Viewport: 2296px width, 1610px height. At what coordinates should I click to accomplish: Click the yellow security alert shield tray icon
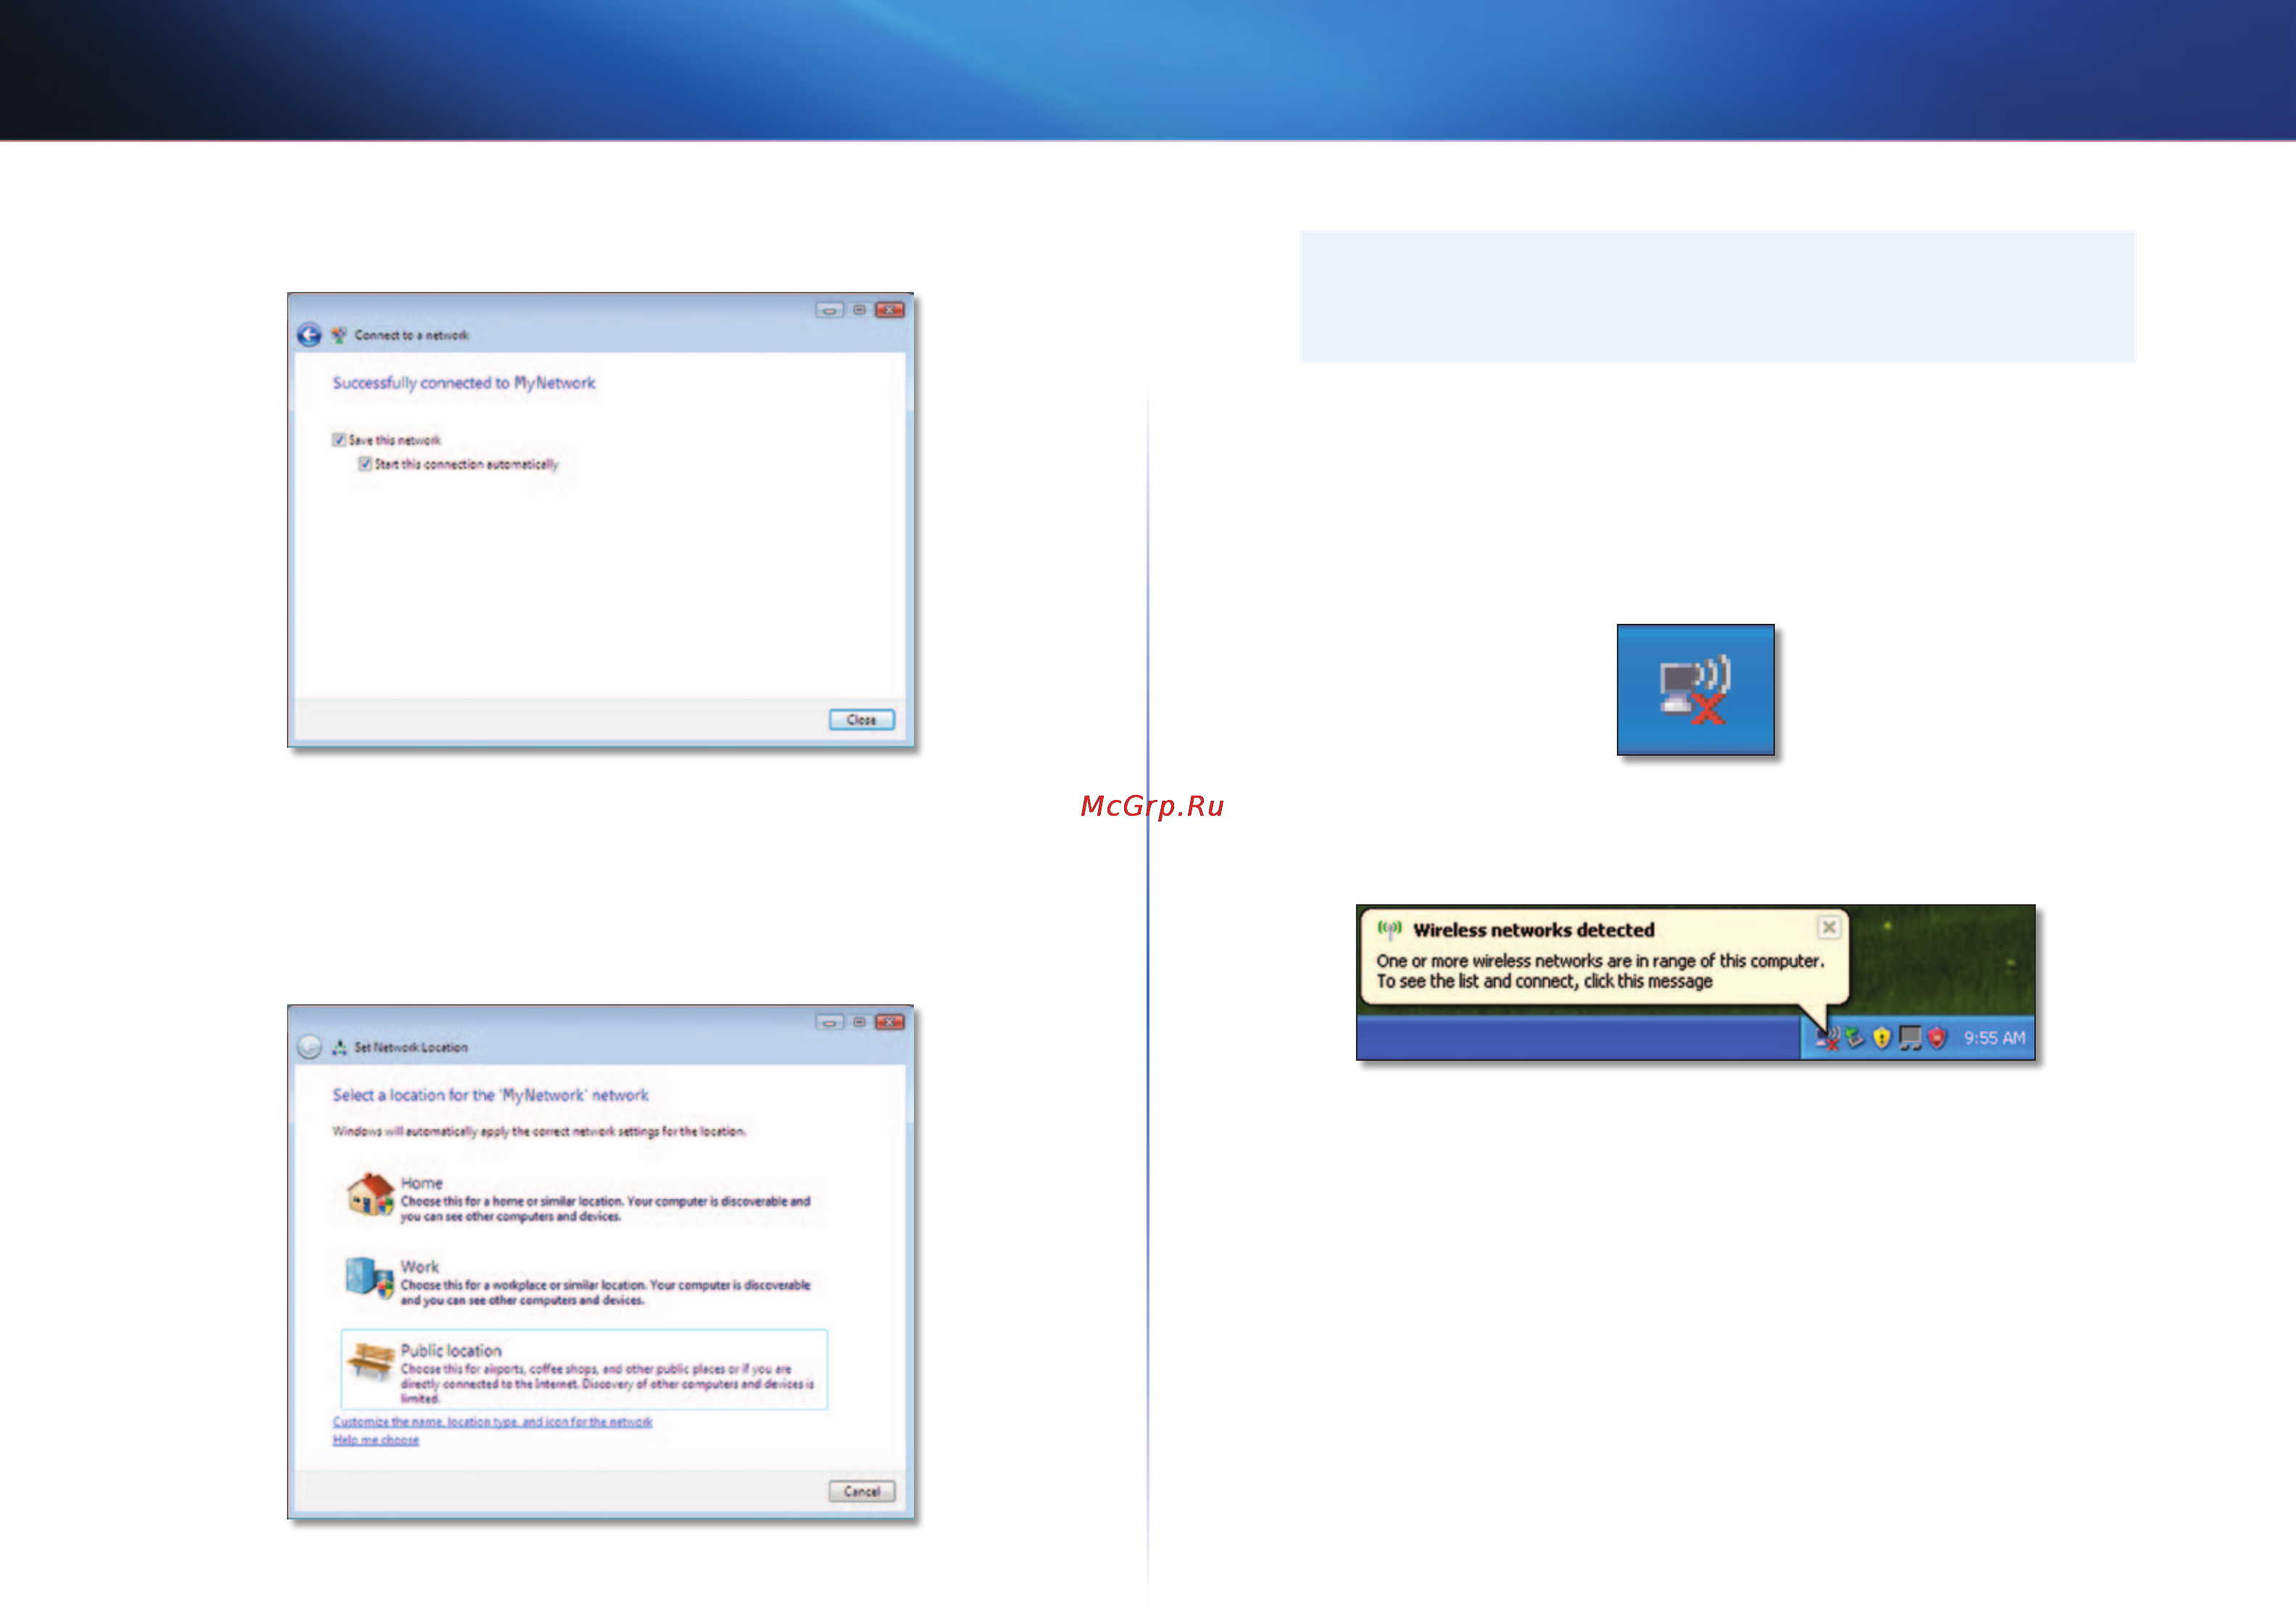tap(1882, 1038)
